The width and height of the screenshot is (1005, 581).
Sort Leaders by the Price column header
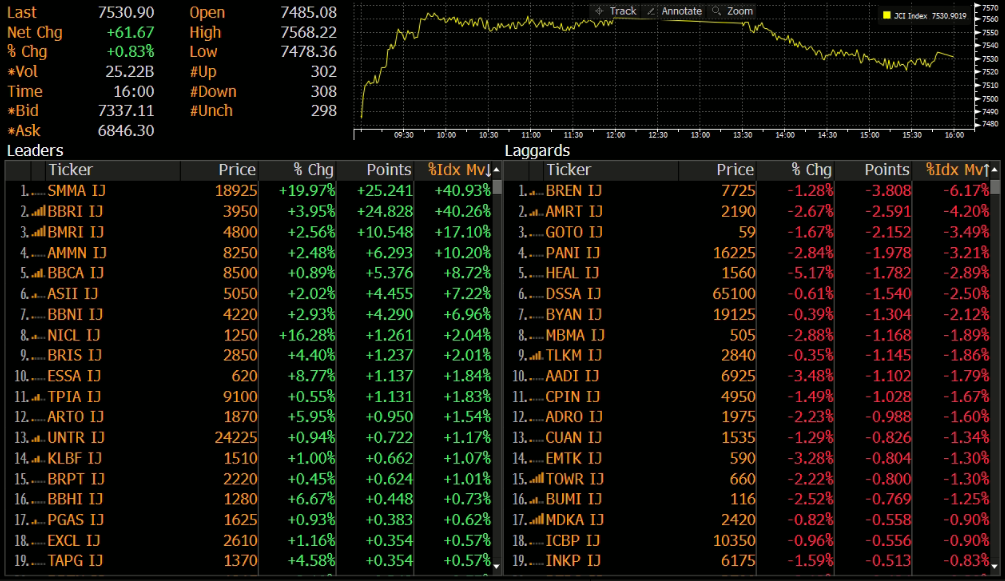pyautogui.click(x=237, y=170)
